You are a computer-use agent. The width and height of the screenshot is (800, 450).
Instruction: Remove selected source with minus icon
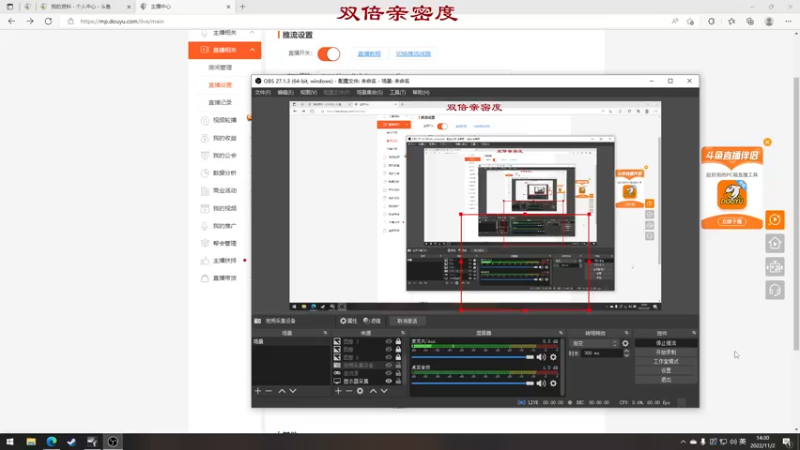point(349,391)
